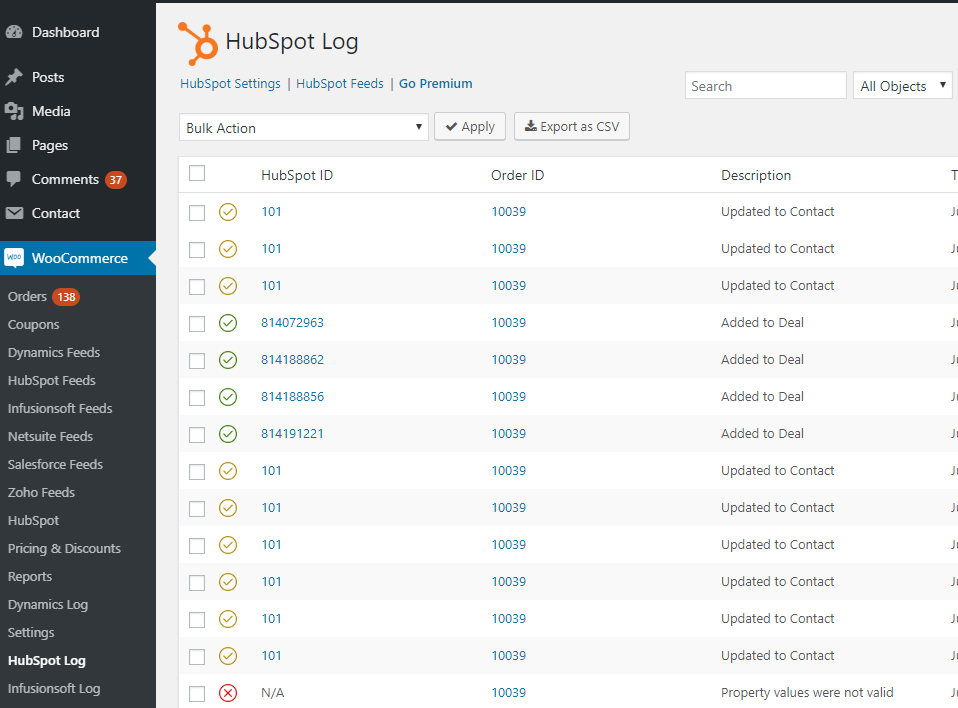Open Dynamics Log submenu item
This screenshot has width=958, height=708.
coord(48,605)
